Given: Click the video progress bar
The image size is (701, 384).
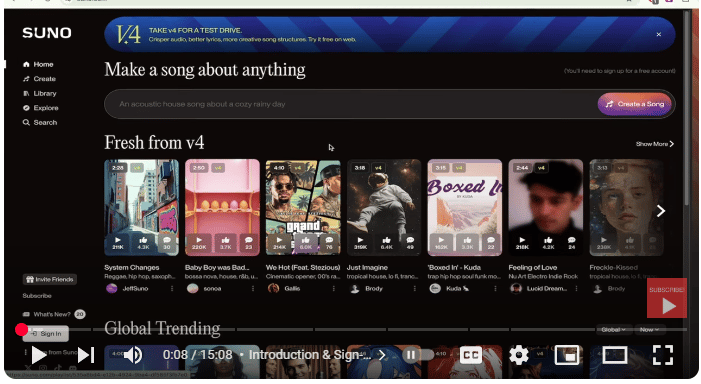Looking at the screenshot, I should pos(353,329).
